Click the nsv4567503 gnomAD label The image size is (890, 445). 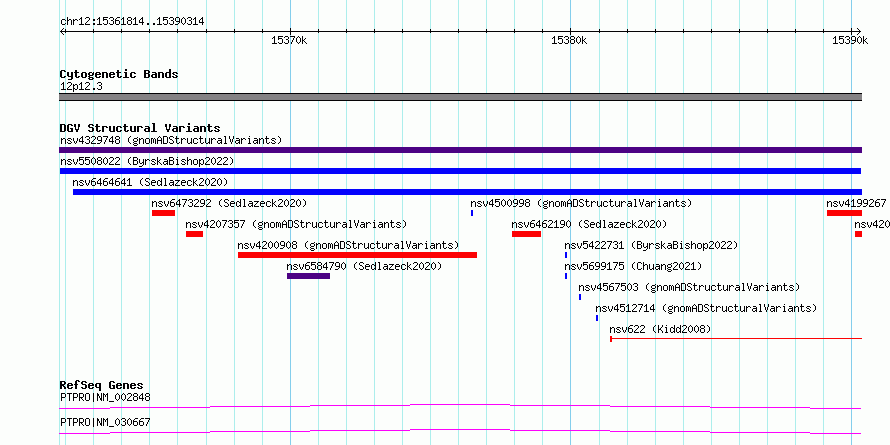pyautogui.click(x=689, y=287)
